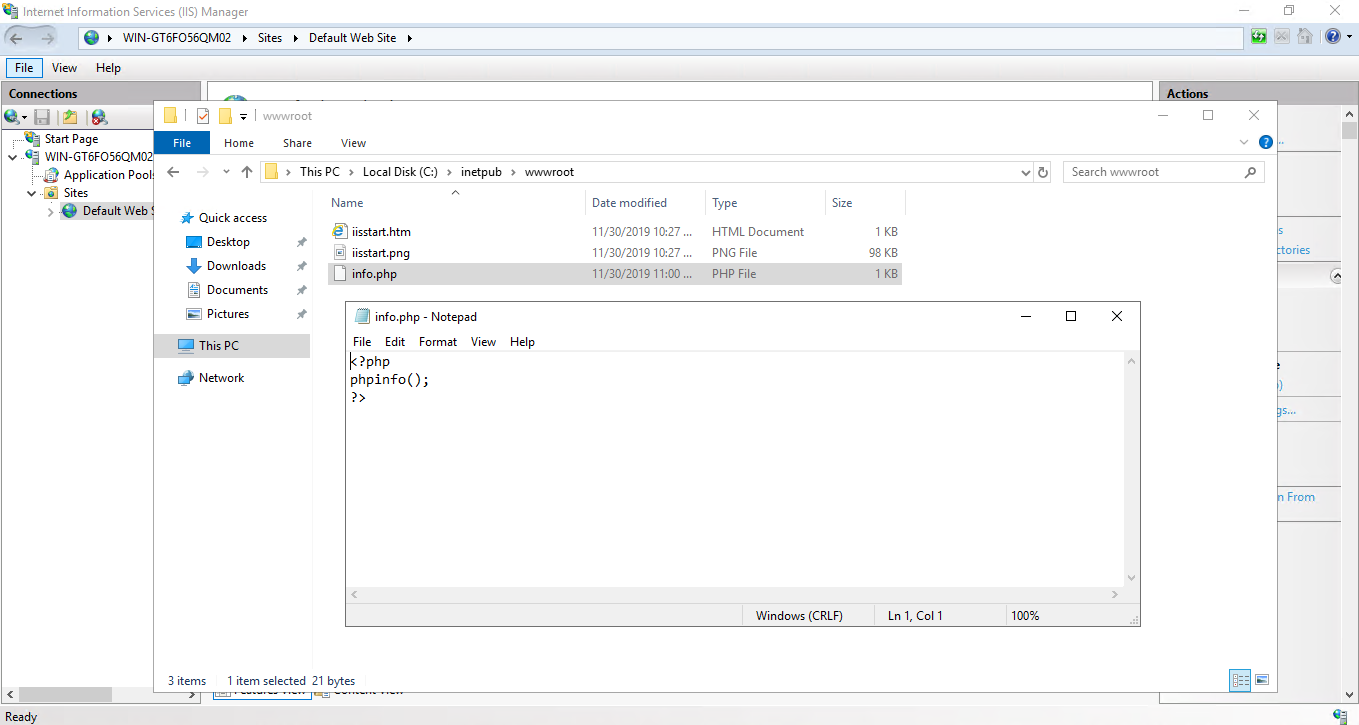
Task: Open Pictures in Explorer navigation pane
Action: pyautogui.click(x=228, y=314)
